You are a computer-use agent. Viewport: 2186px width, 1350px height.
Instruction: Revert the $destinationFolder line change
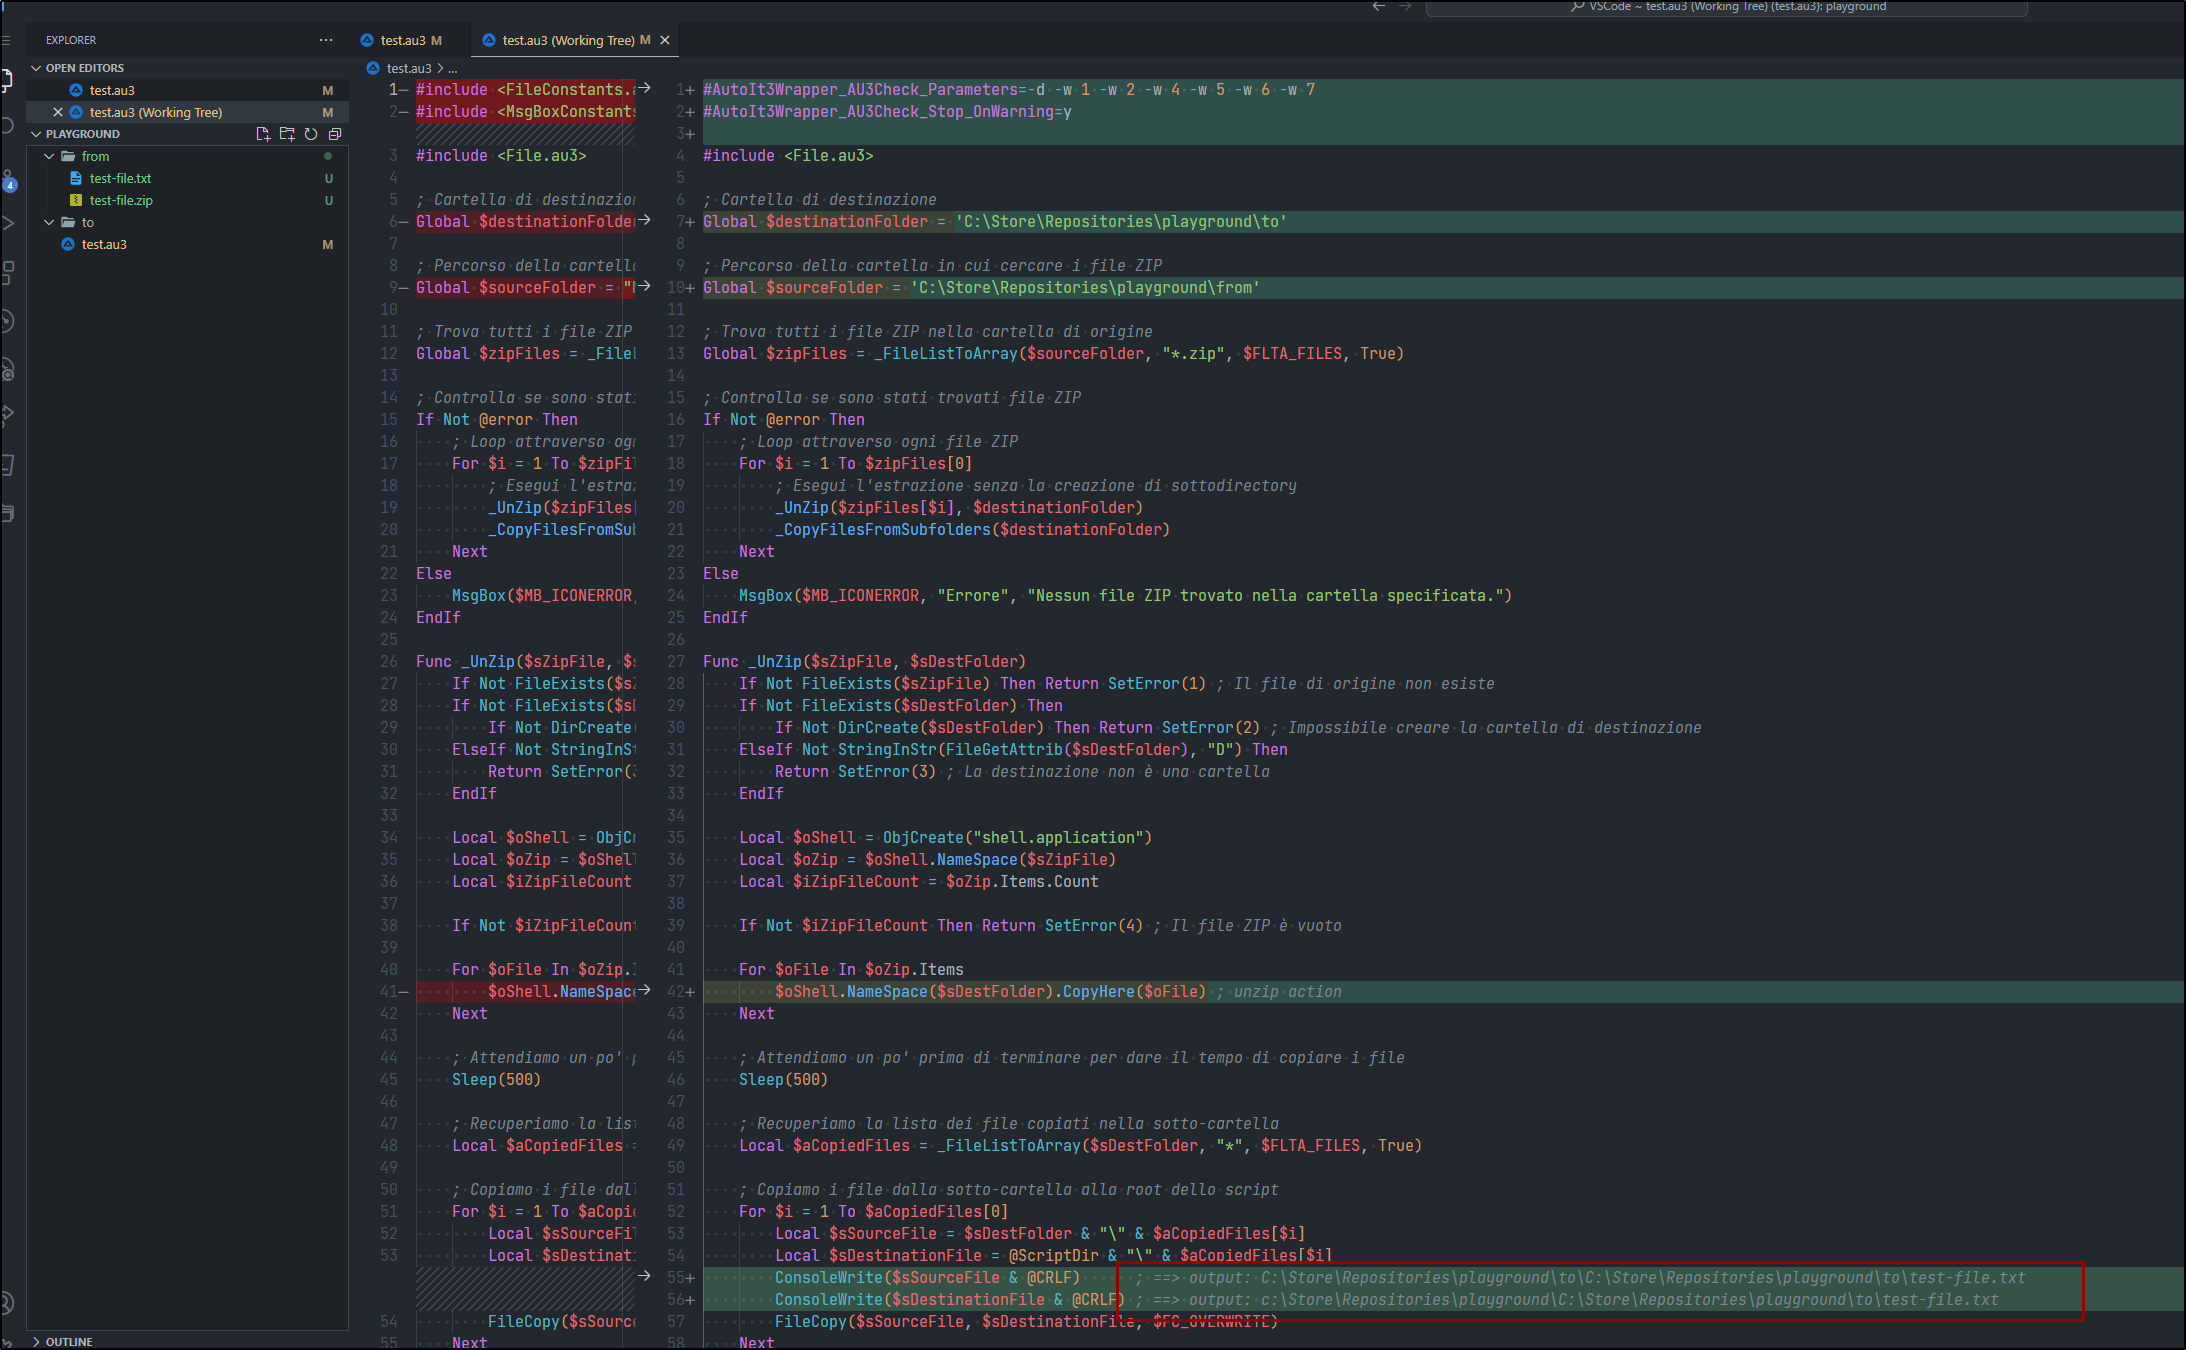point(645,221)
